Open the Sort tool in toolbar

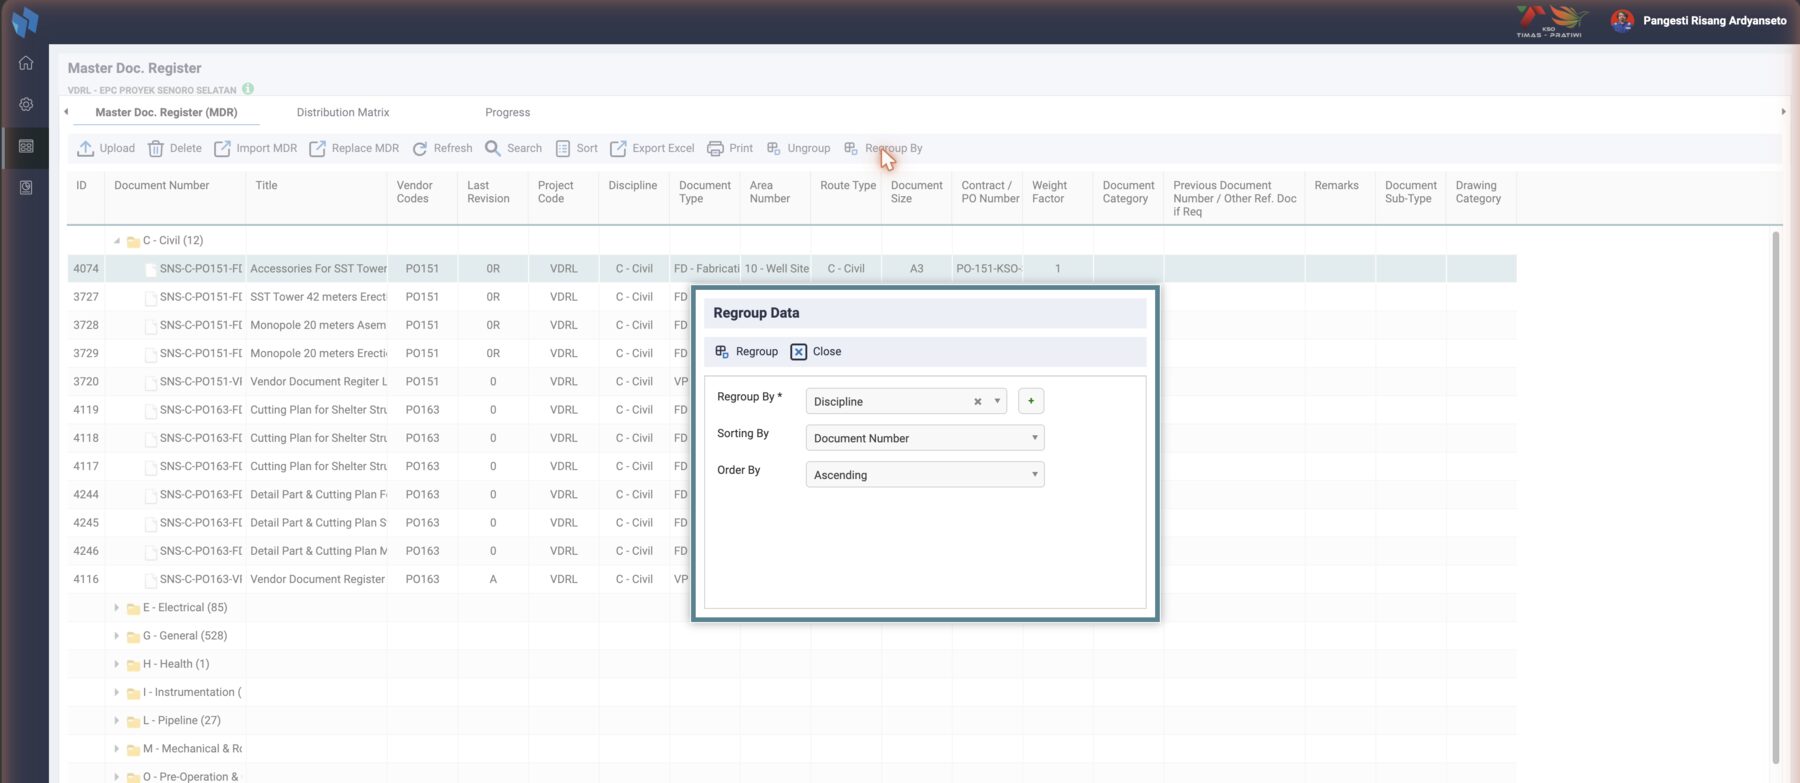pos(576,148)
